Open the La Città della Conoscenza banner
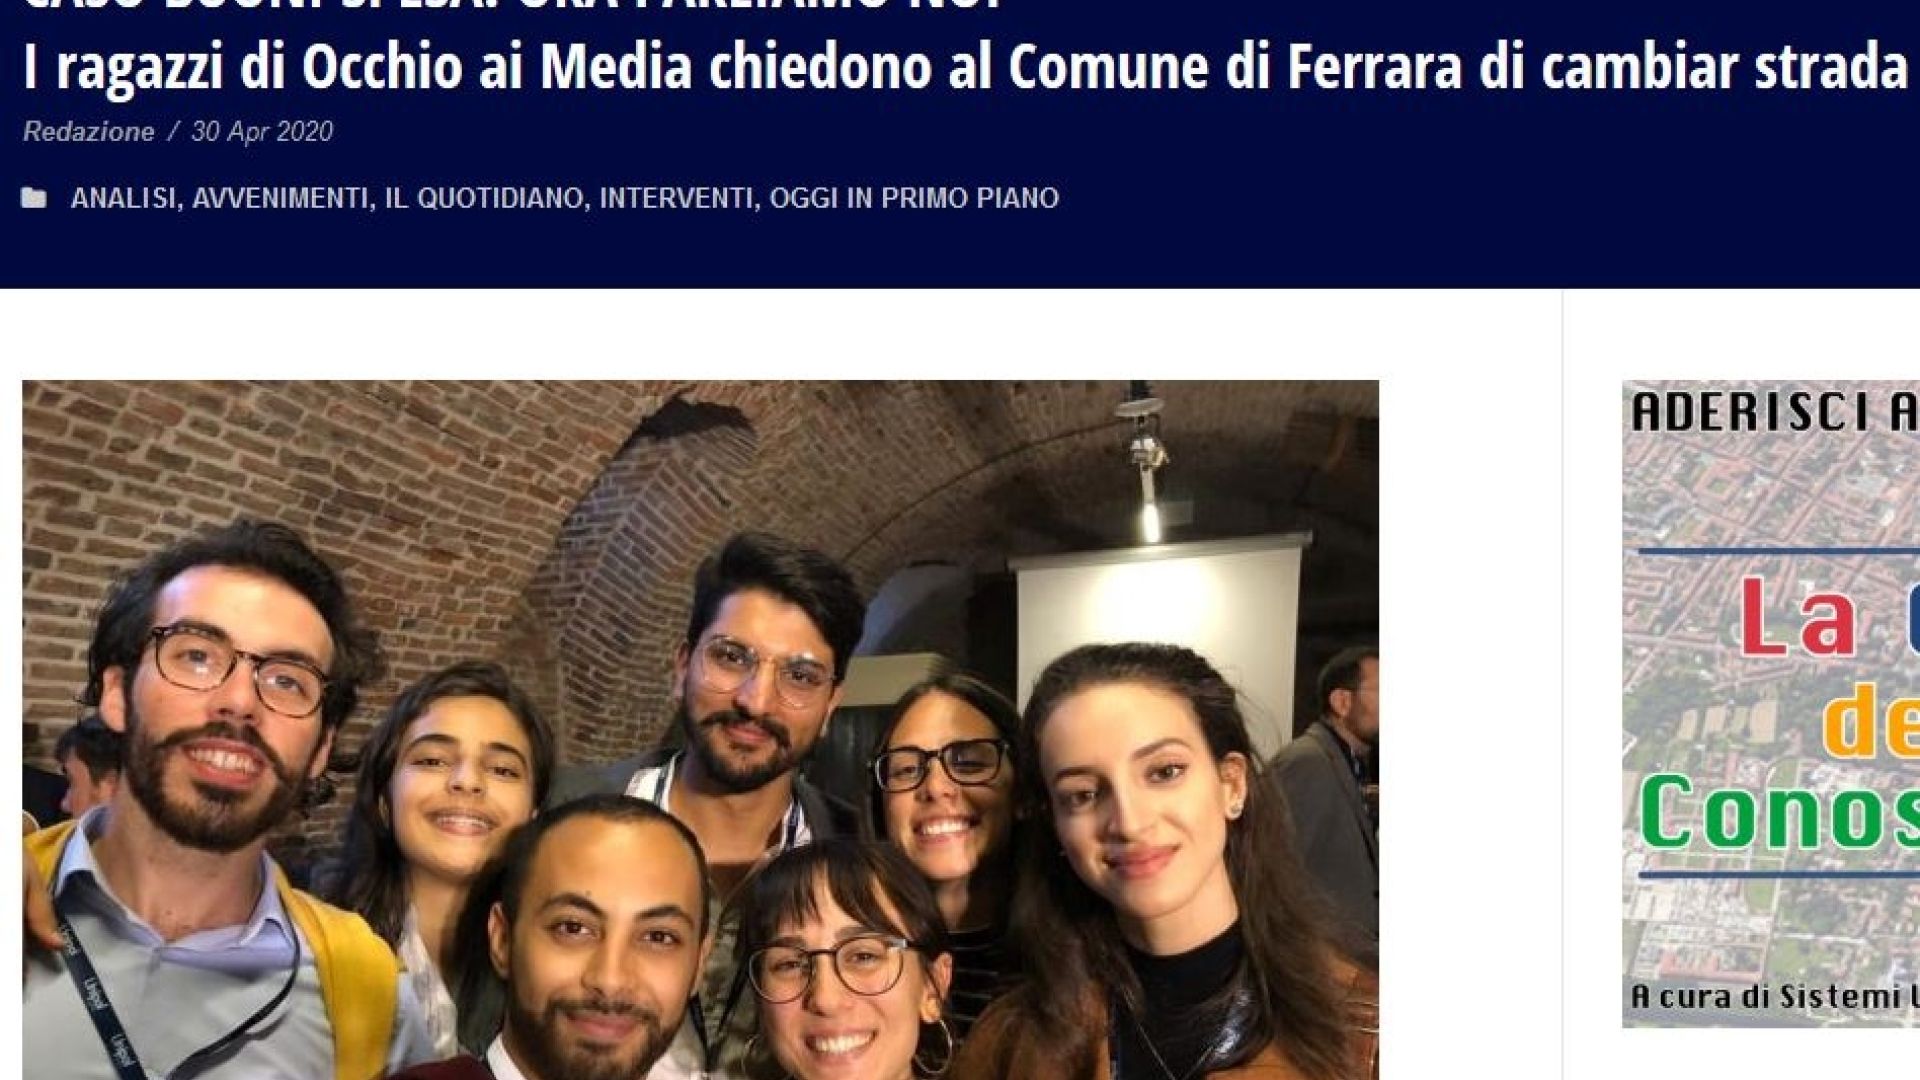This screenshot has width=1920, height=1080. tap(1771, 704)
